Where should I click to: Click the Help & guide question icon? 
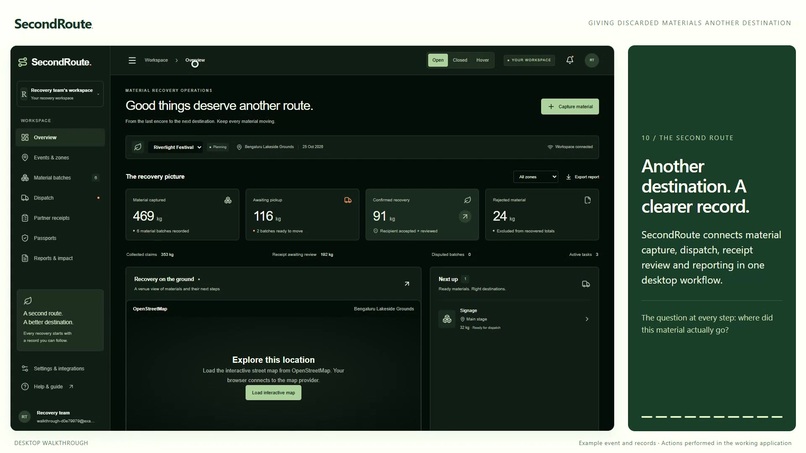pos(25,387)
